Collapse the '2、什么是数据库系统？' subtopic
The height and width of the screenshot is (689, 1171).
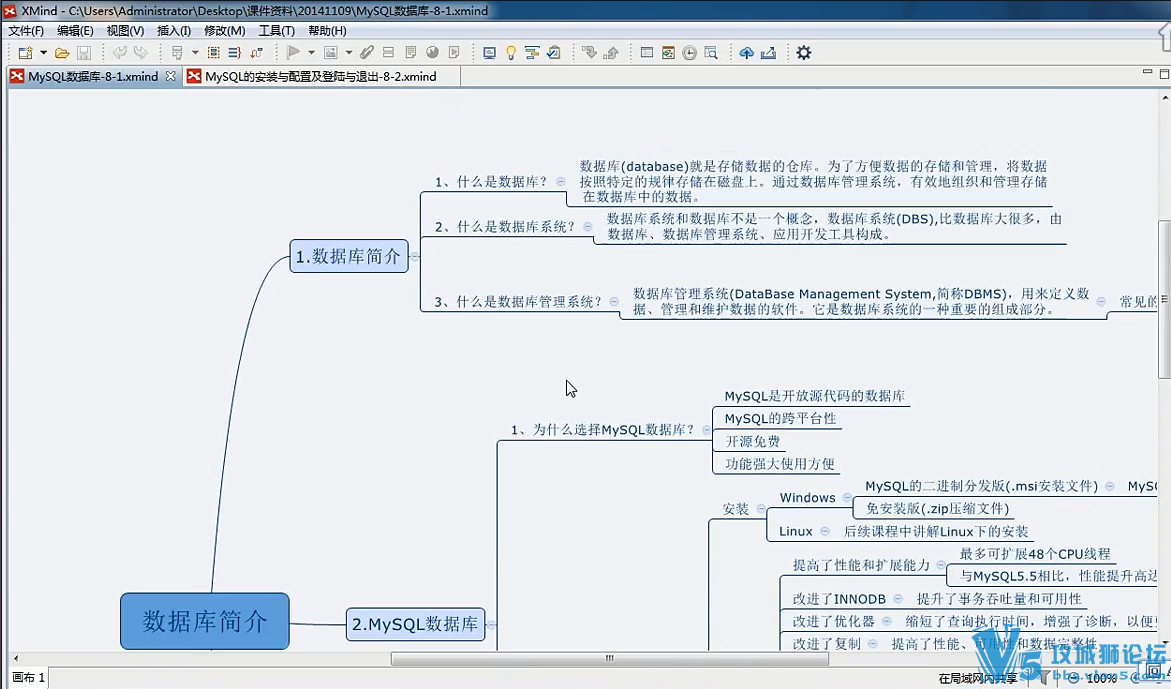pyautogui.click(x=588, y=226)
